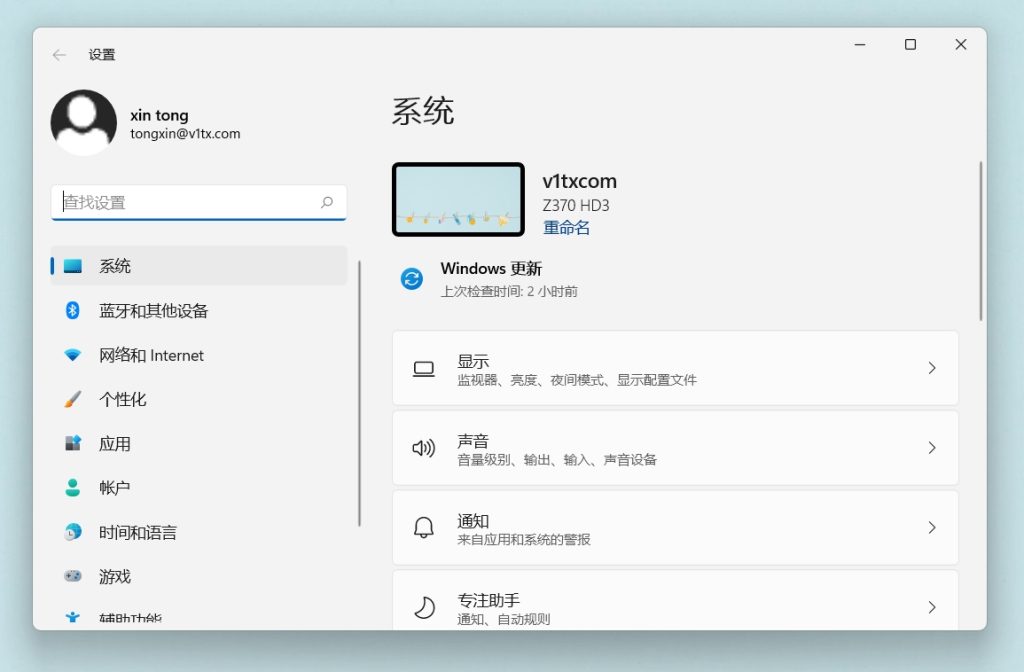
Task: Click the 系统 monitor icon in sidebar
Action: coord(72,266)
